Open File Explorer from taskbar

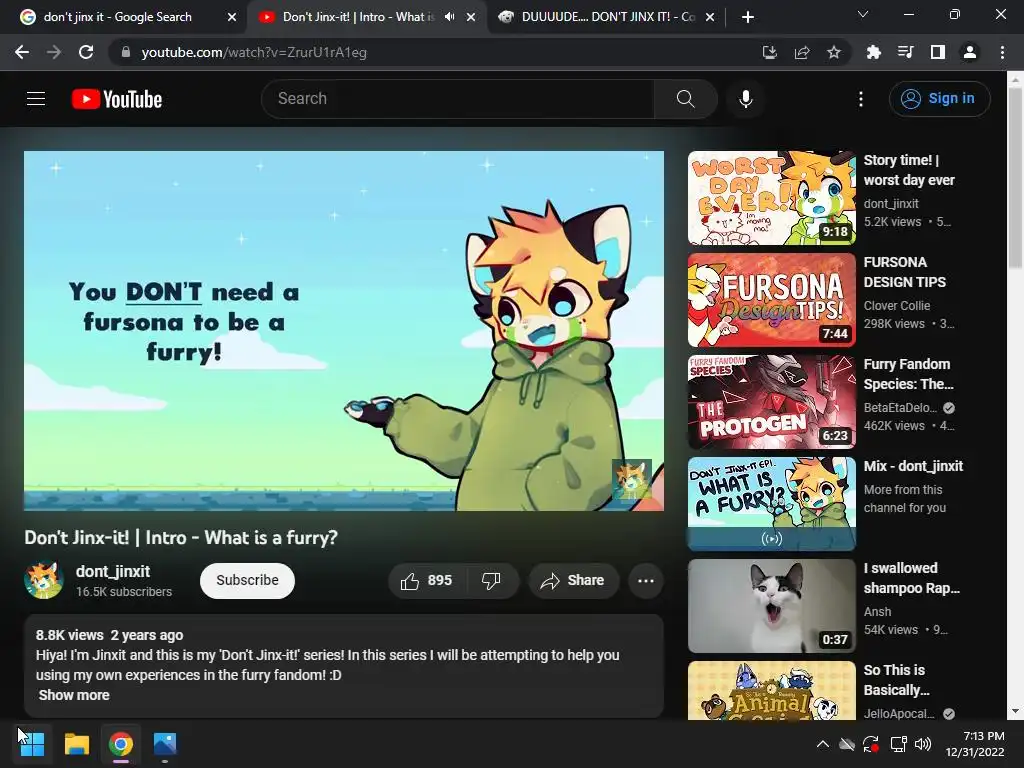tap(76, 744)
